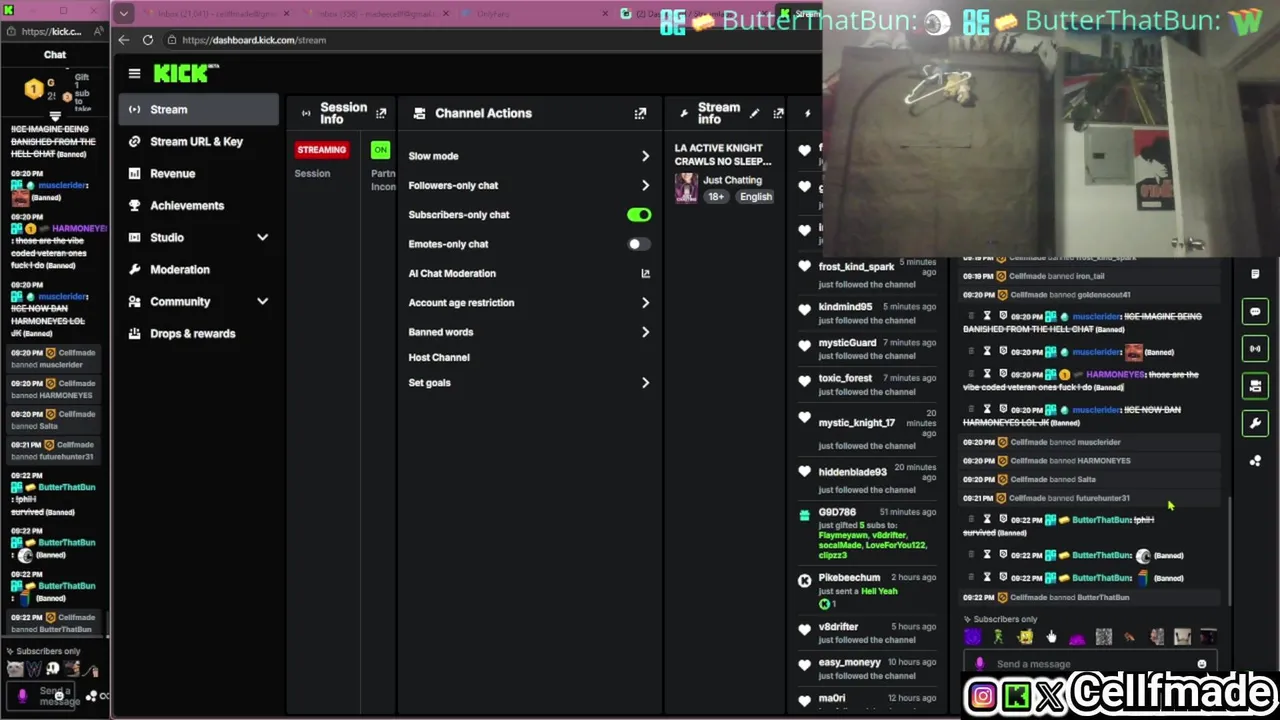The height and width of the screenshot is (720, 1280).
Task: Click the stream title LA ACTIVE KNIGHT CRAWLS
Action: [x=723, y=154]
